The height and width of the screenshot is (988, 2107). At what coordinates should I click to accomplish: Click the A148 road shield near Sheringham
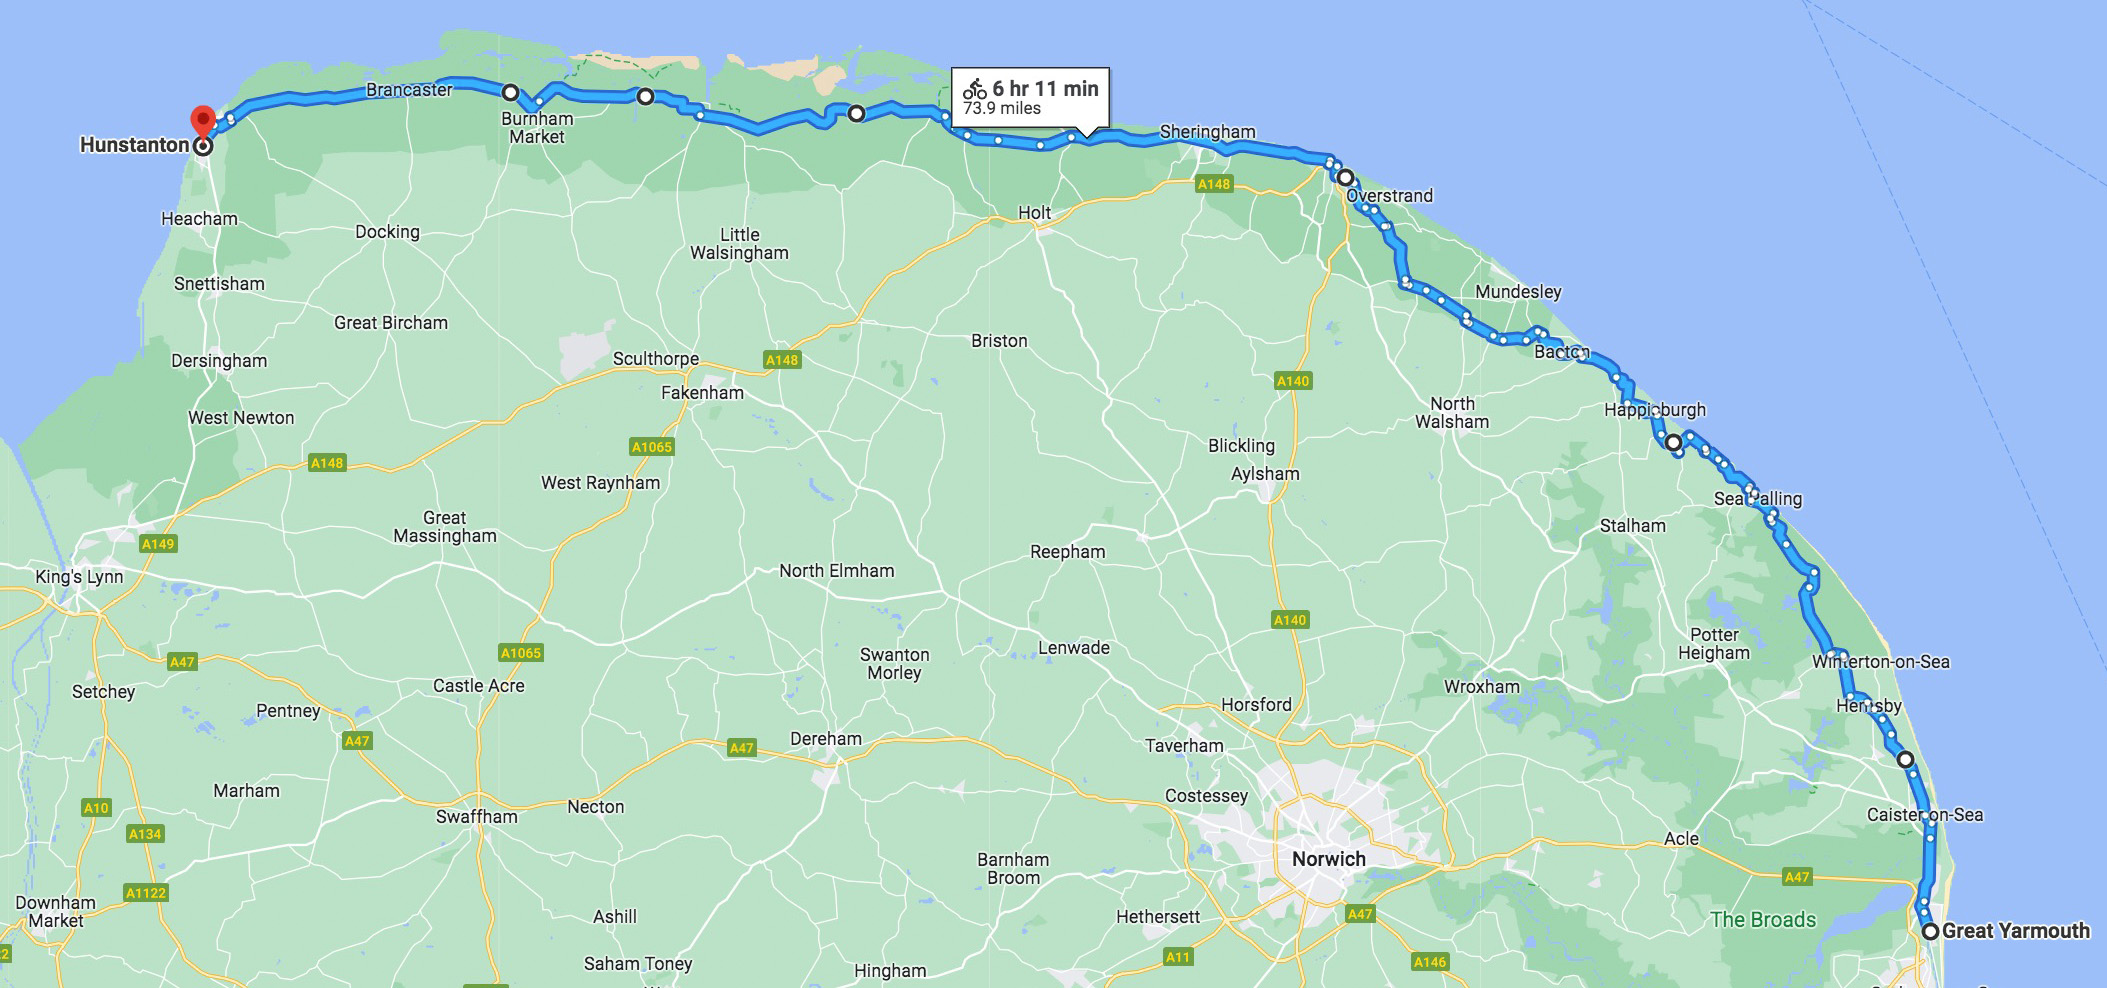tap(1214, 184)
